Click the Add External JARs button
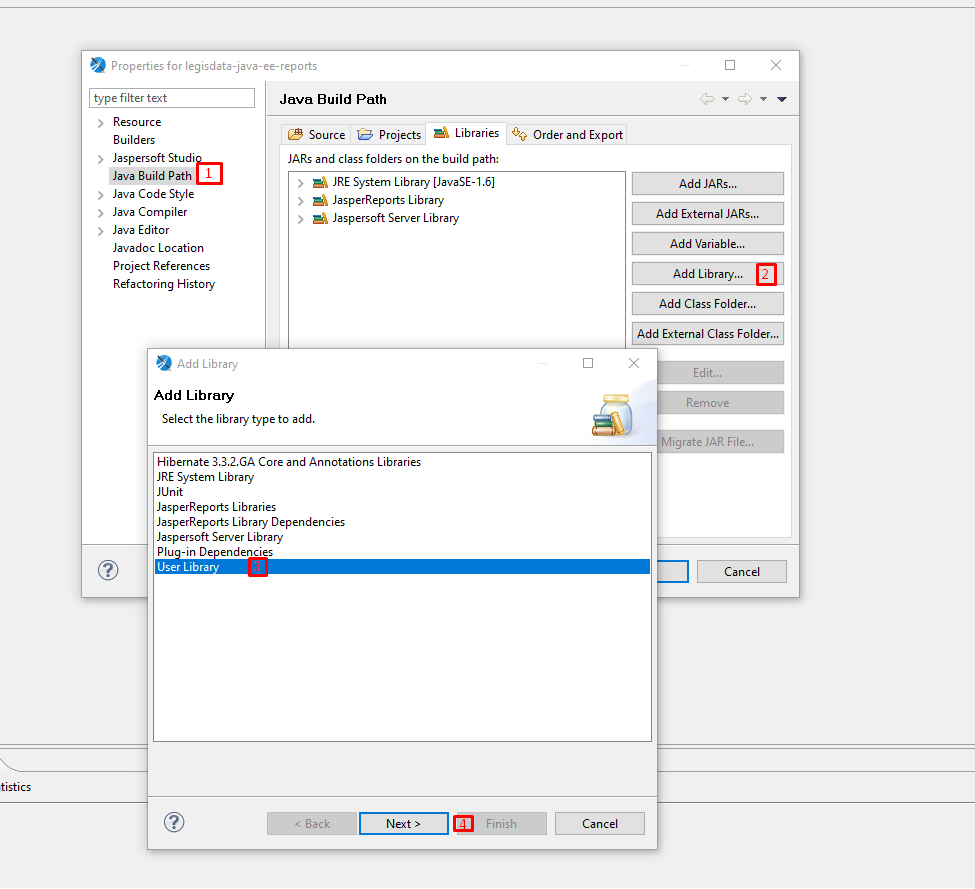Image resolution: width=975 pixels, height=889 pixels. 707,214
